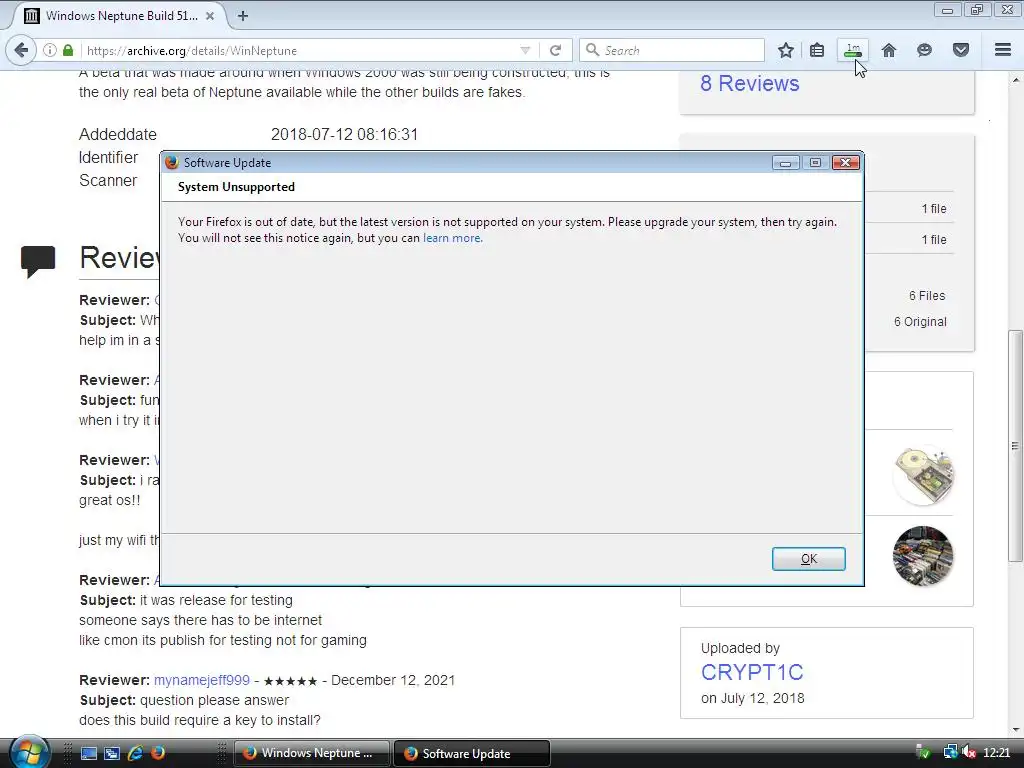The width and height of the screenshot is (1024, 768).
Task: Close the Windows Neptune Build tab
Action: click(x=210, y=16)
